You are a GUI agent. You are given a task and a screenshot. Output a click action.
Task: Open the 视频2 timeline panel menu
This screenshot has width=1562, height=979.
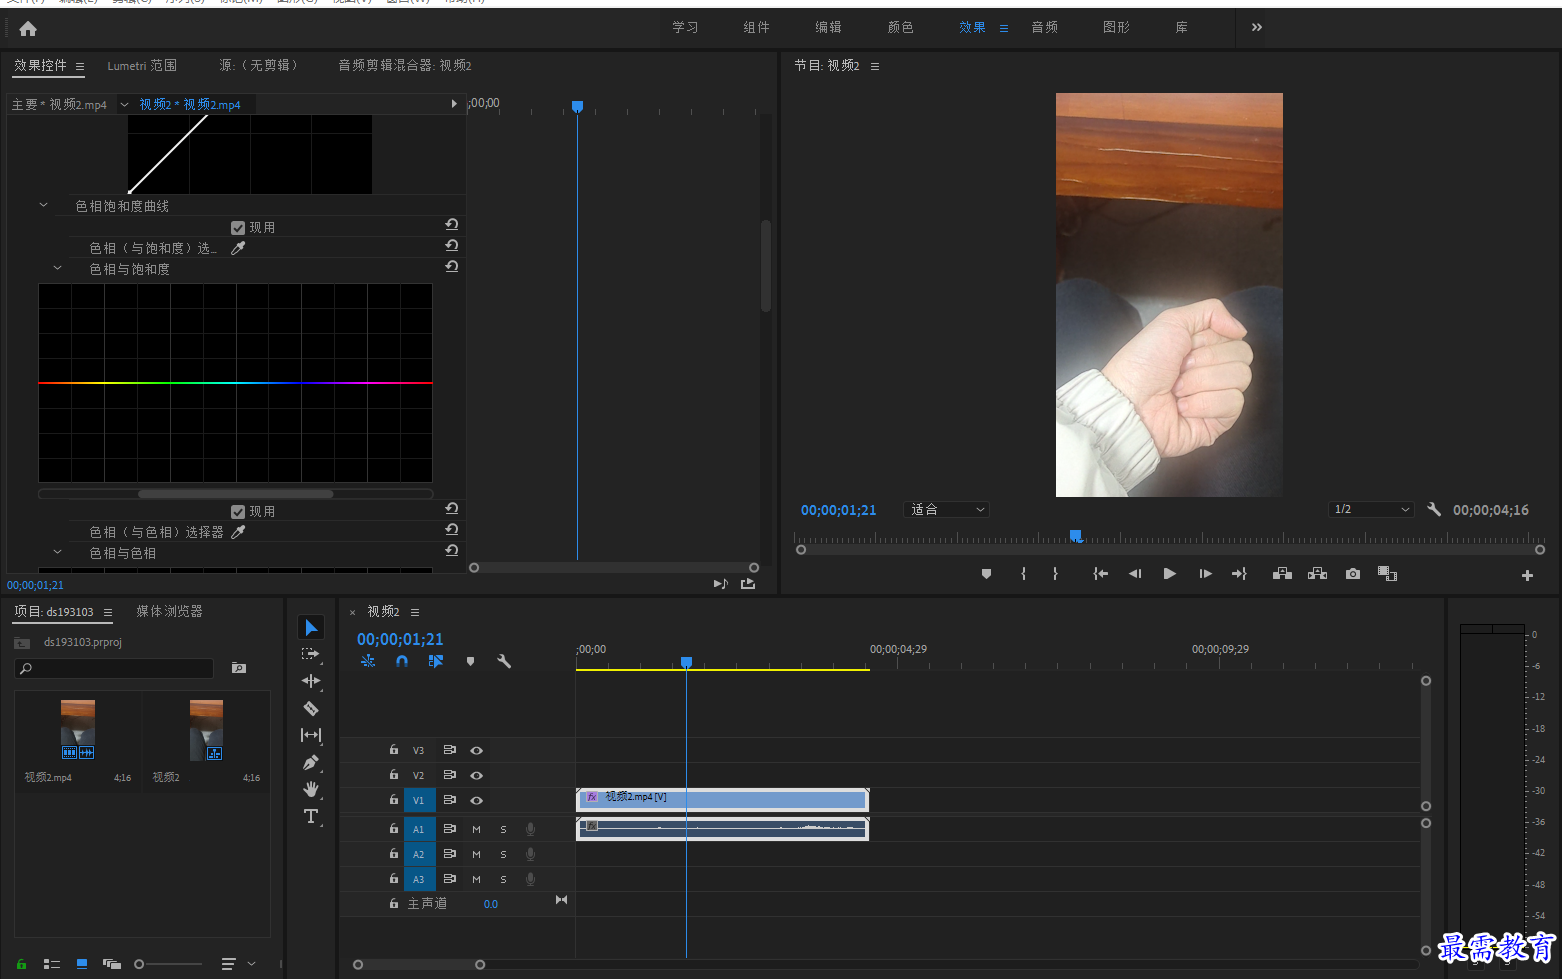415,612
